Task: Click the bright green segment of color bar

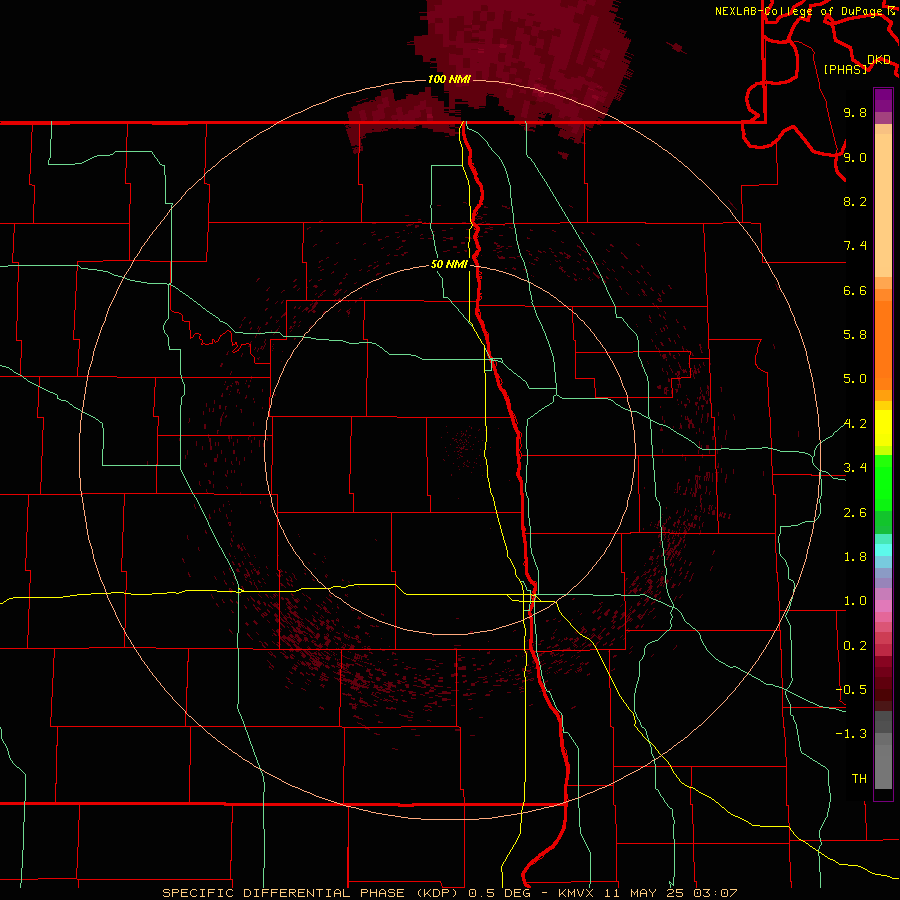Action: pyautogui.click(x=883, y=483)
